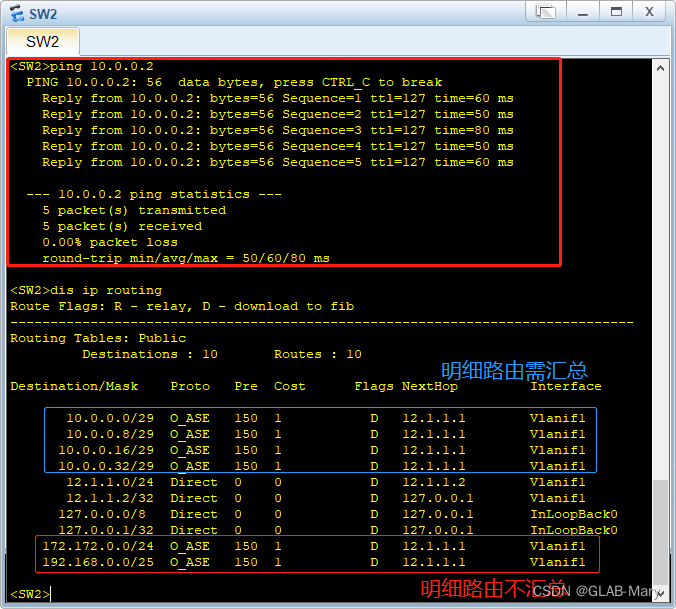Image resolution: width=676 pixels, height=609 pixels.
Task: Click the ping 10.0.0.2 command line
Action: point(82,66)
